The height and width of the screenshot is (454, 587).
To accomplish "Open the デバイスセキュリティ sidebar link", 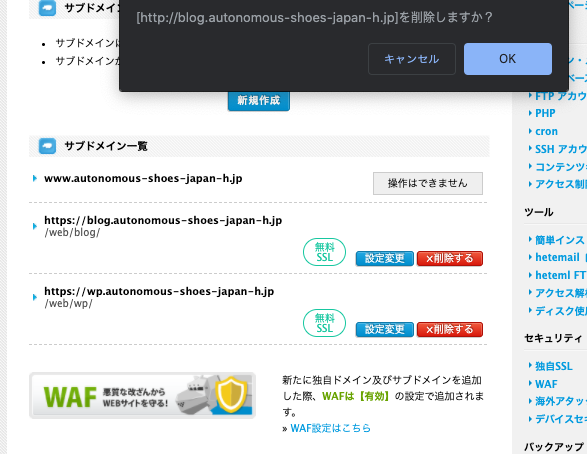I will pos(561,419).
